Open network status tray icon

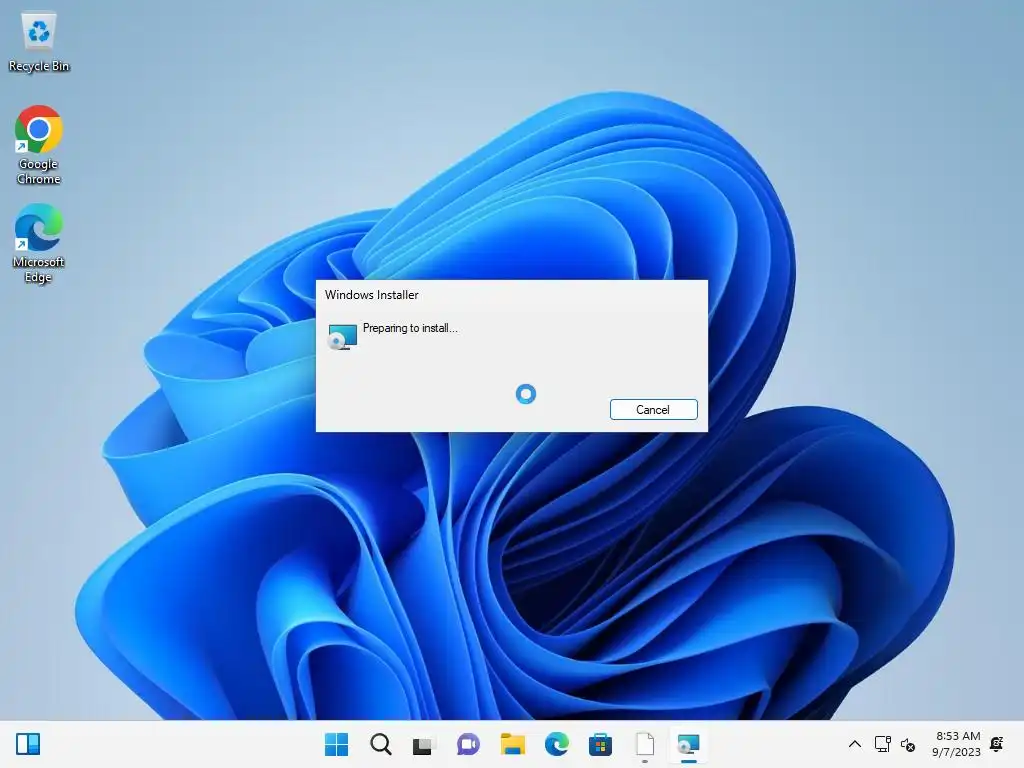point(882,744)
